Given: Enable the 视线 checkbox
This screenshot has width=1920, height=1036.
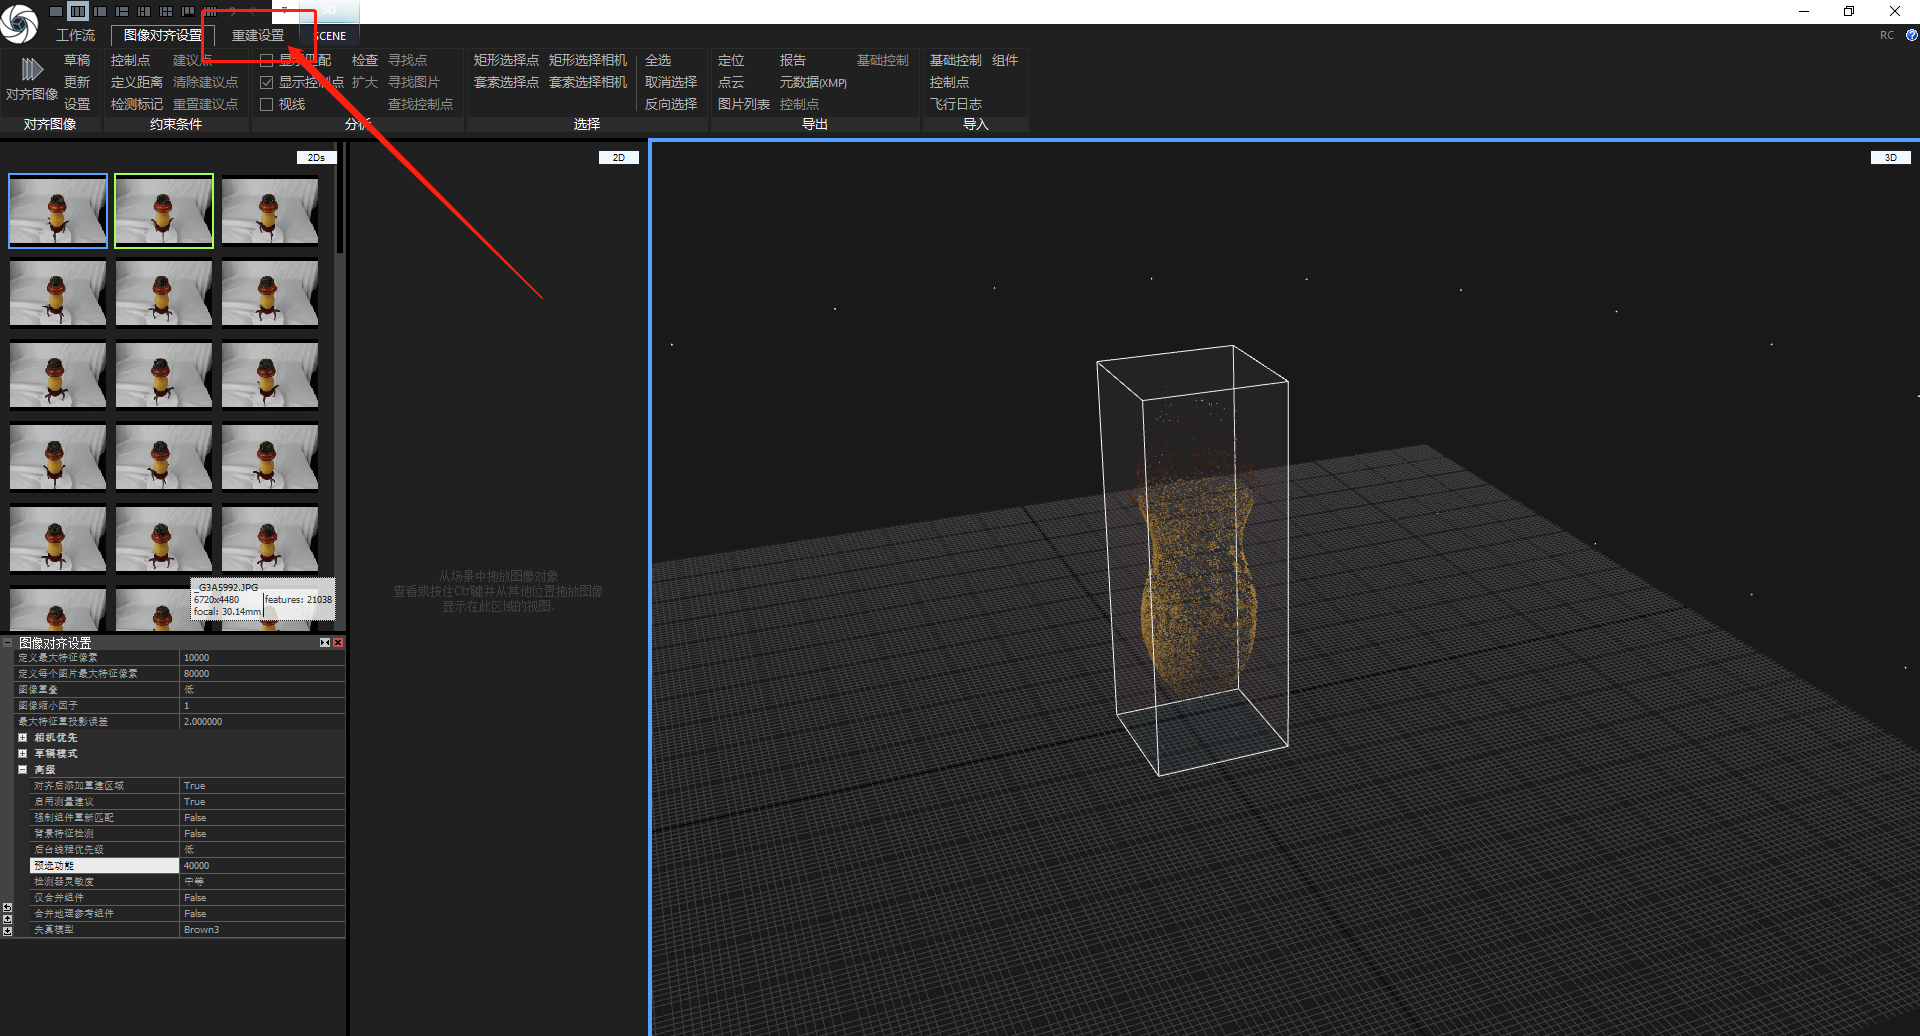Looking at the screenshot, I should [267, 105].
